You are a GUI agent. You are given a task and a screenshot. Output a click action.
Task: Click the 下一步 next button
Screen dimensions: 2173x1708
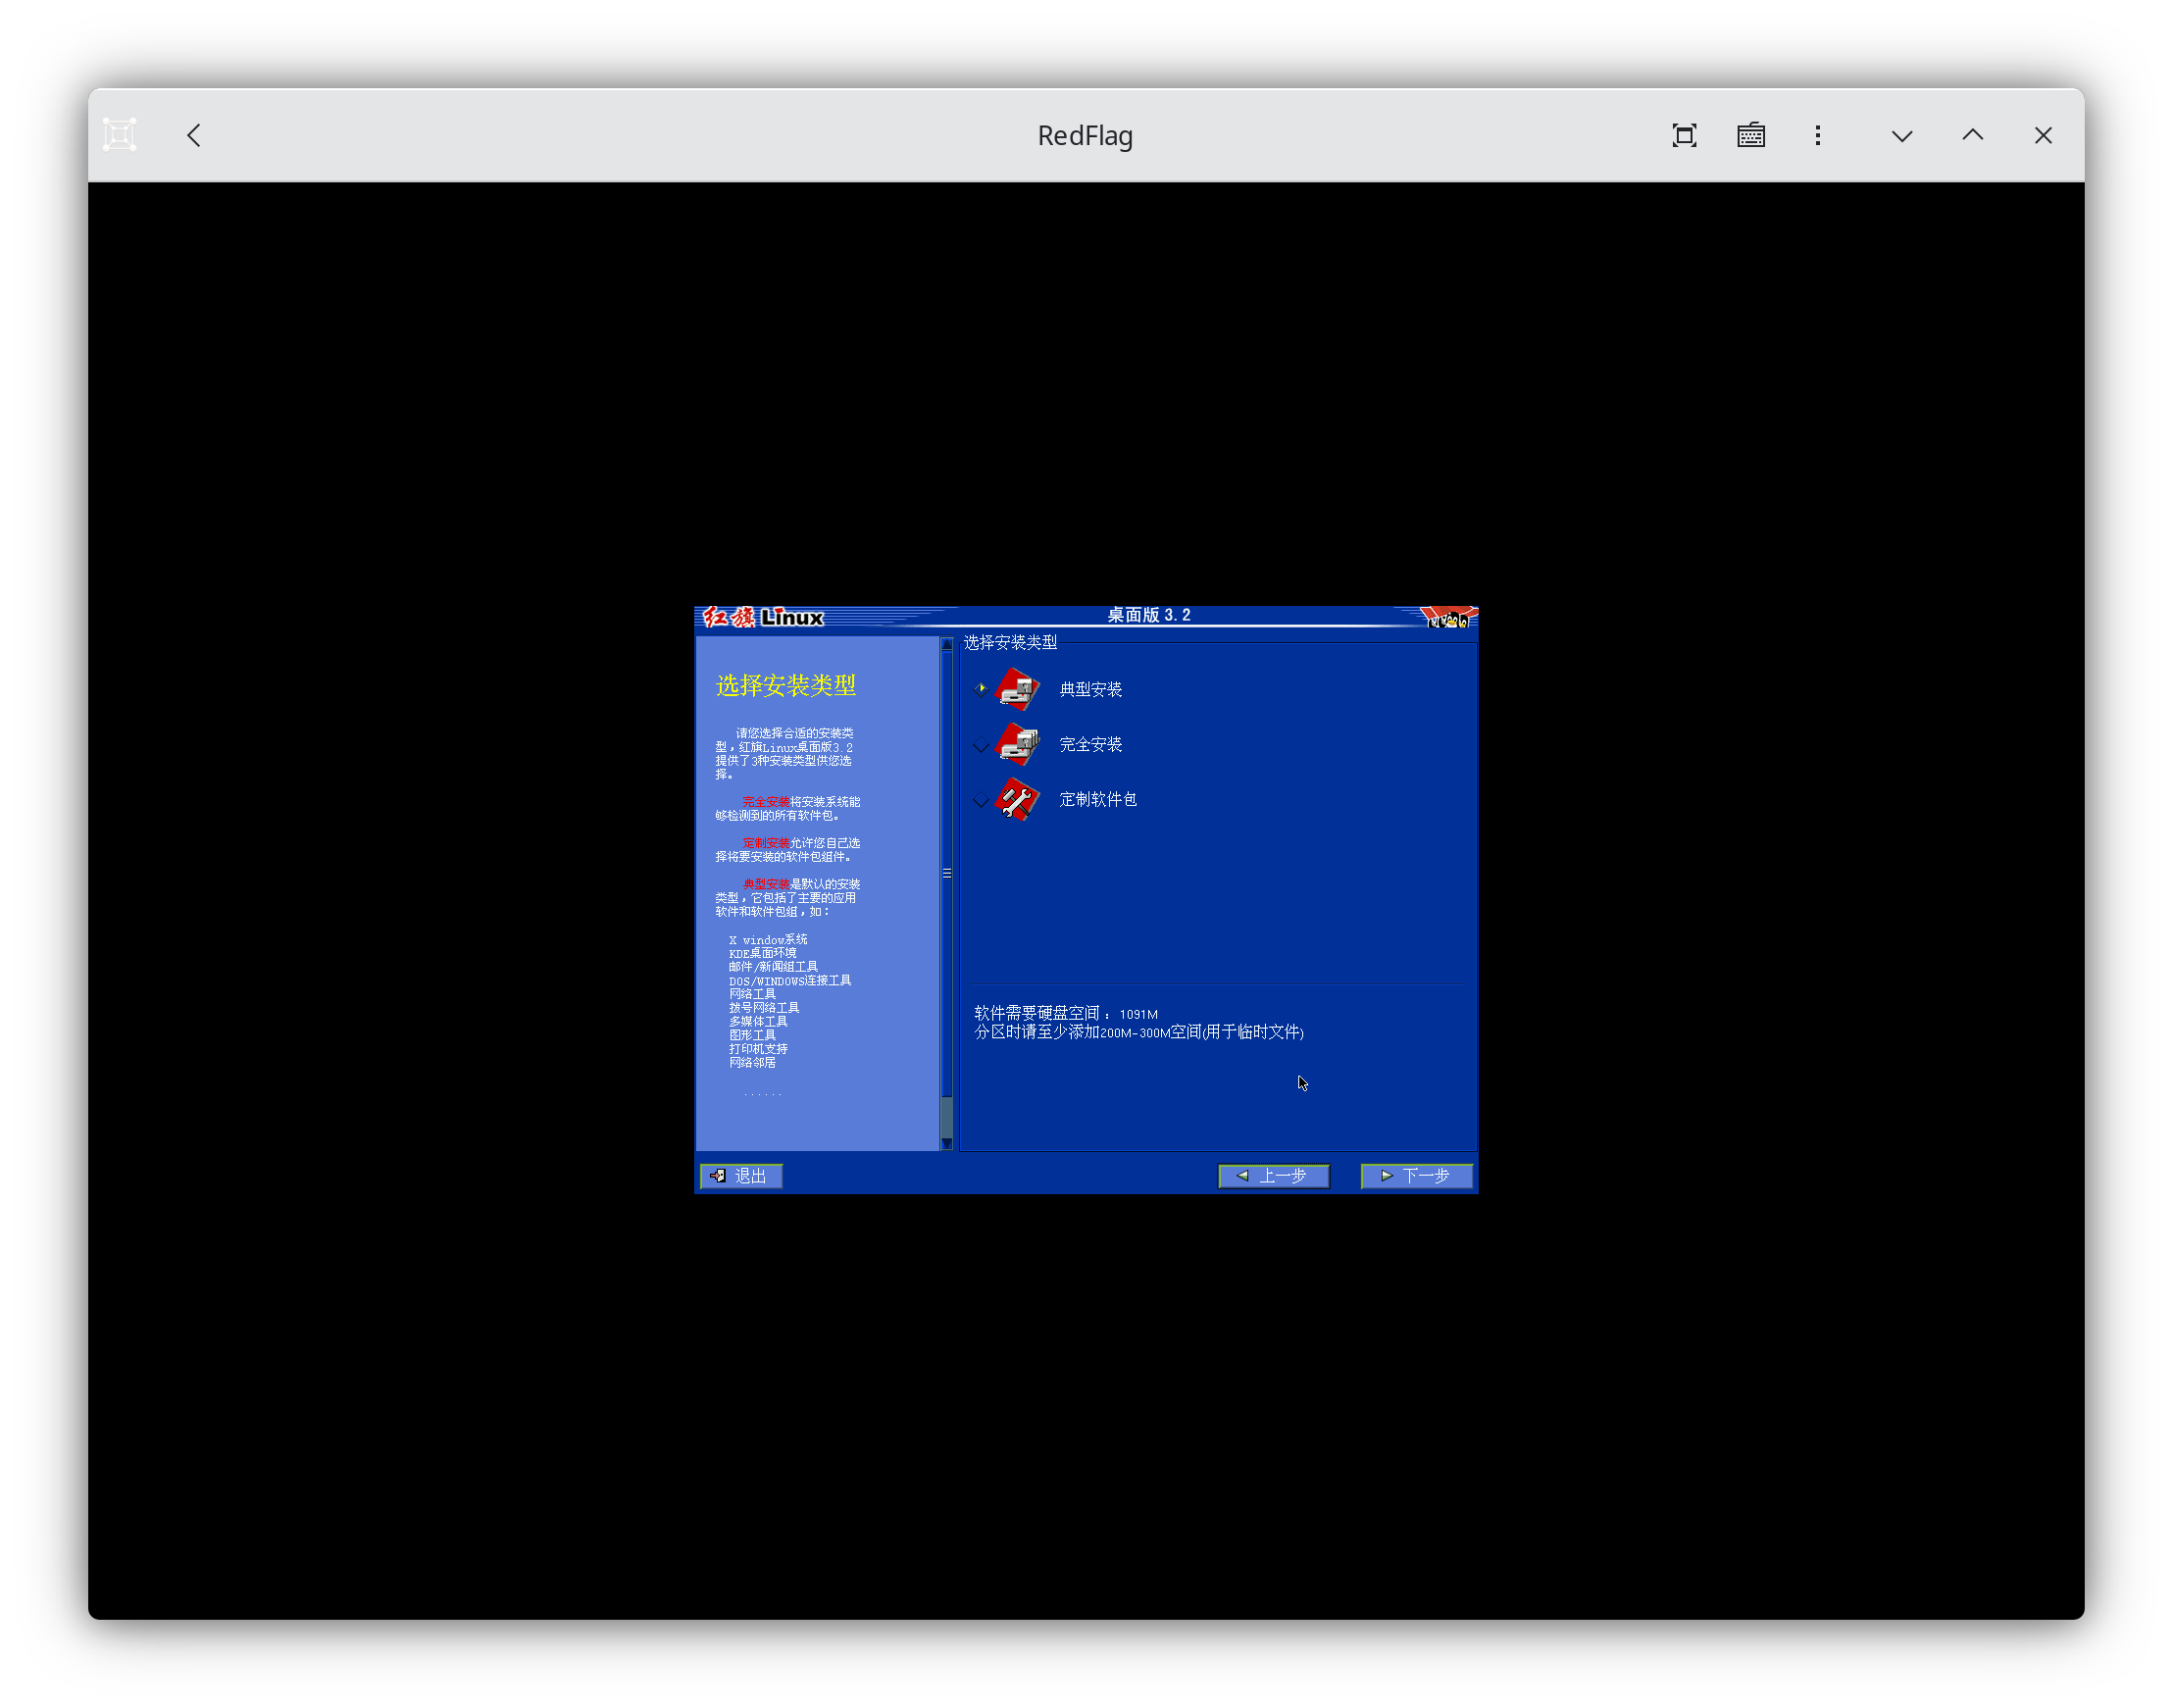point(1416,1176)
